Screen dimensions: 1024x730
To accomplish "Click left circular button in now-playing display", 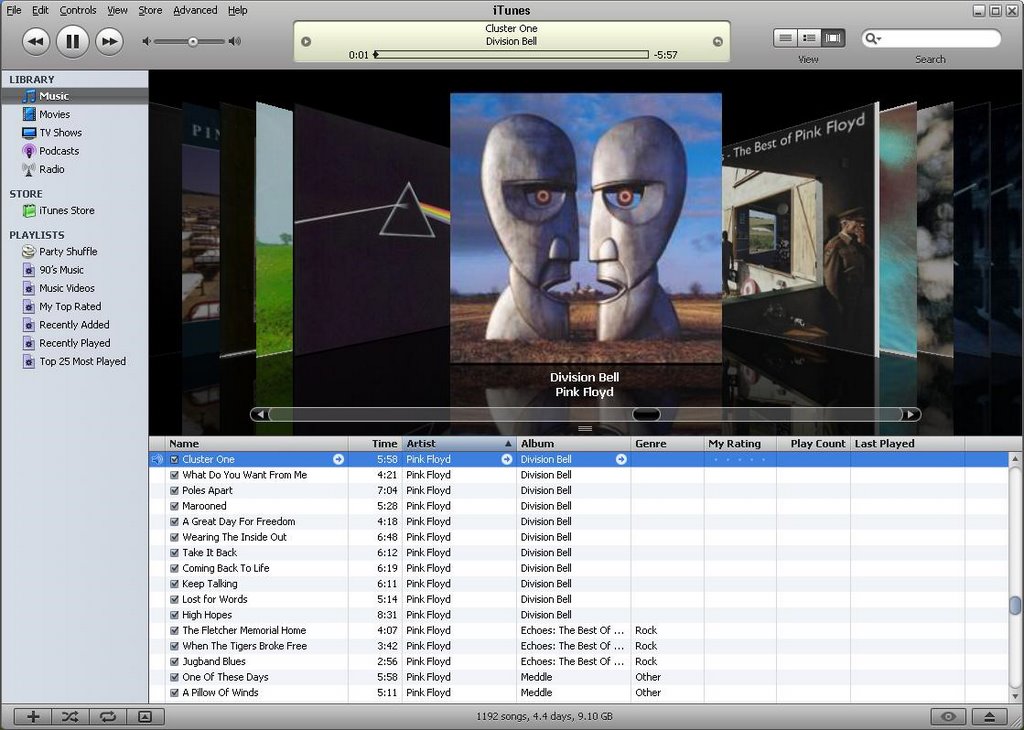I will coord(306,42).
